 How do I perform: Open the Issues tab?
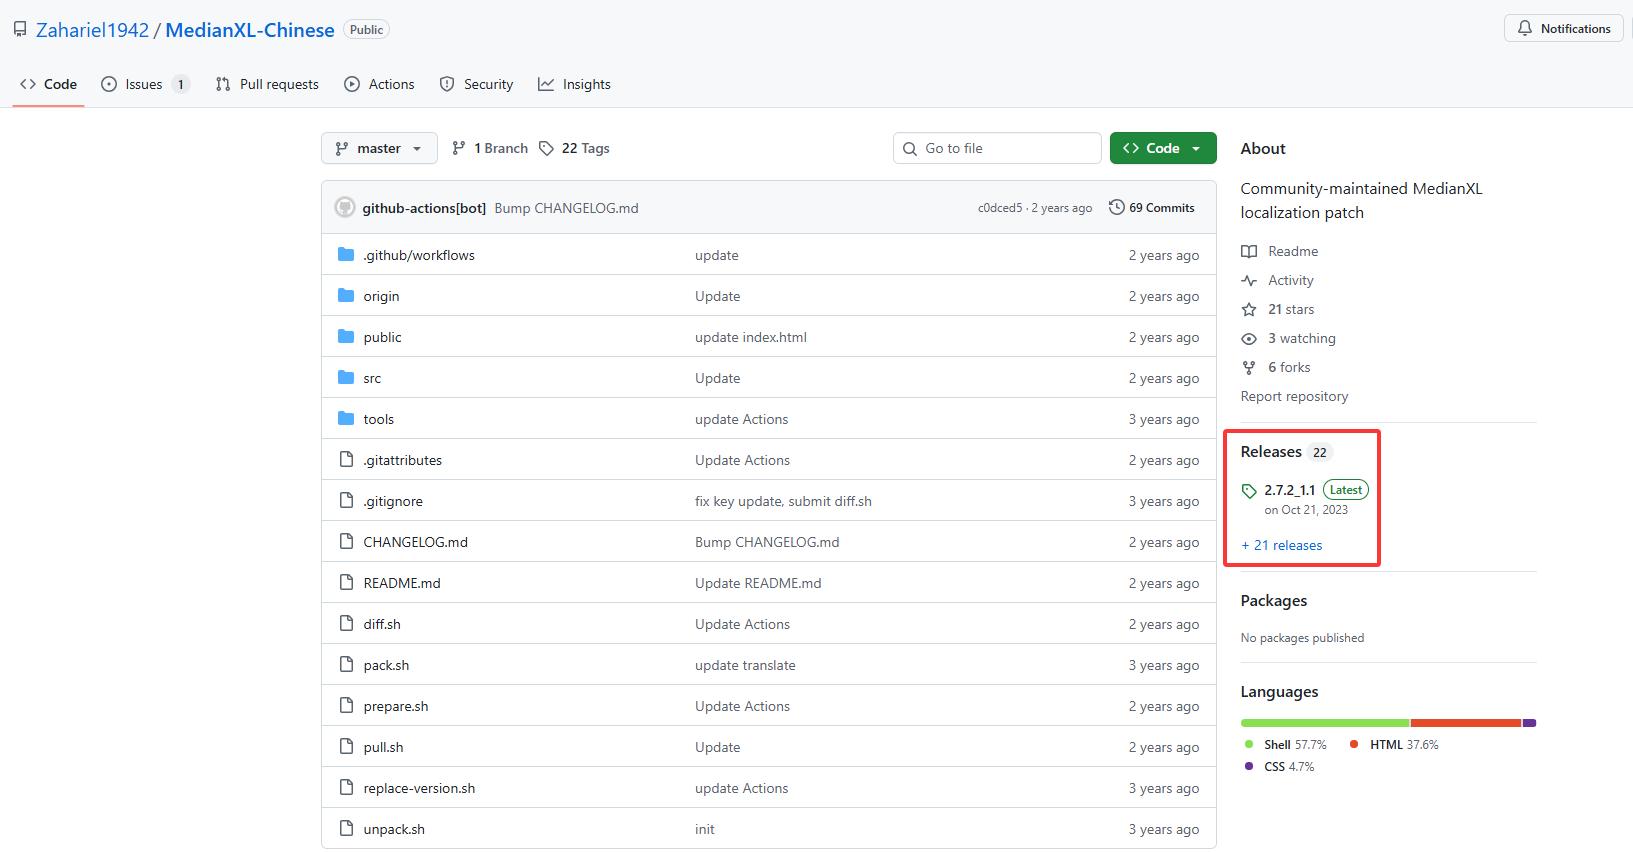[x=143, y=84]
